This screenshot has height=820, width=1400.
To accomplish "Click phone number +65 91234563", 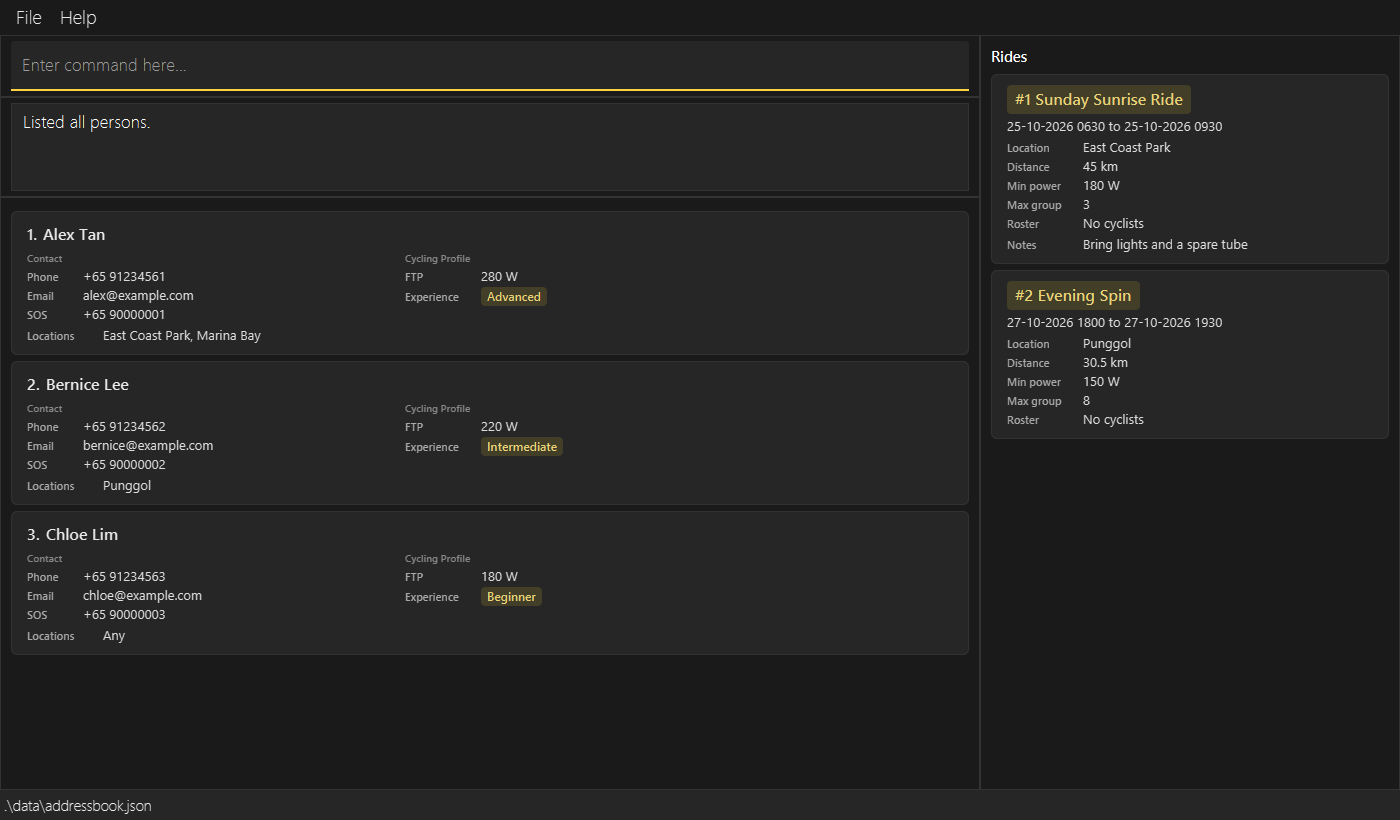I will coord(124,577).
